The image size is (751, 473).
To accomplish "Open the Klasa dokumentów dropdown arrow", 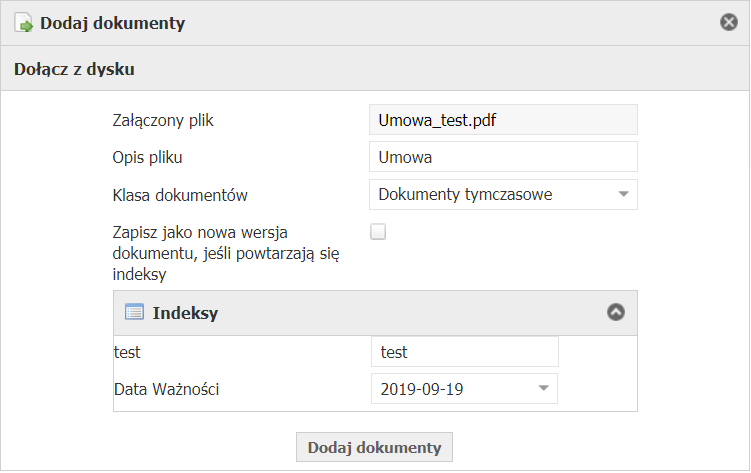I will pyautogui.click(x=623, y=194).
